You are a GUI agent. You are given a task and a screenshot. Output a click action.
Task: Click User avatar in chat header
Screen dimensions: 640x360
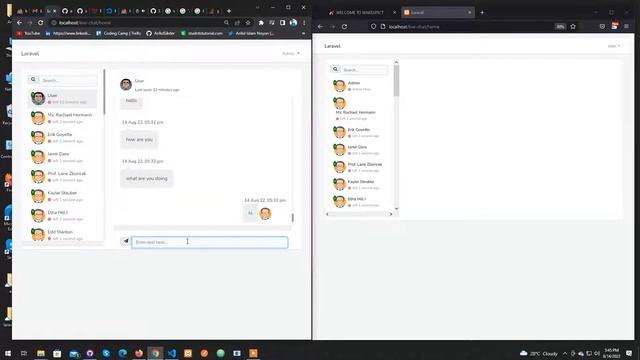click(x=126, y=84)
